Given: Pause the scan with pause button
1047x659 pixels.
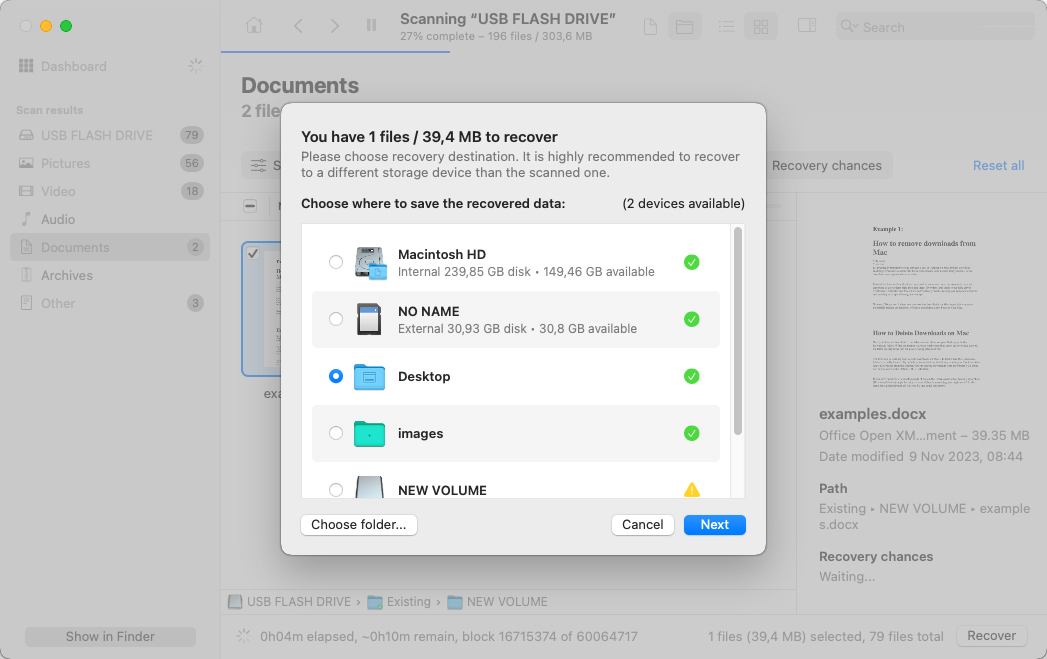Looking at the screenshot, I should coord(371,26).
